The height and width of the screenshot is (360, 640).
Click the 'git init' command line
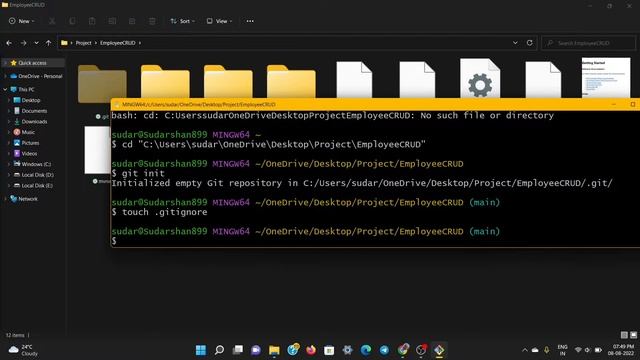(143, 173)
